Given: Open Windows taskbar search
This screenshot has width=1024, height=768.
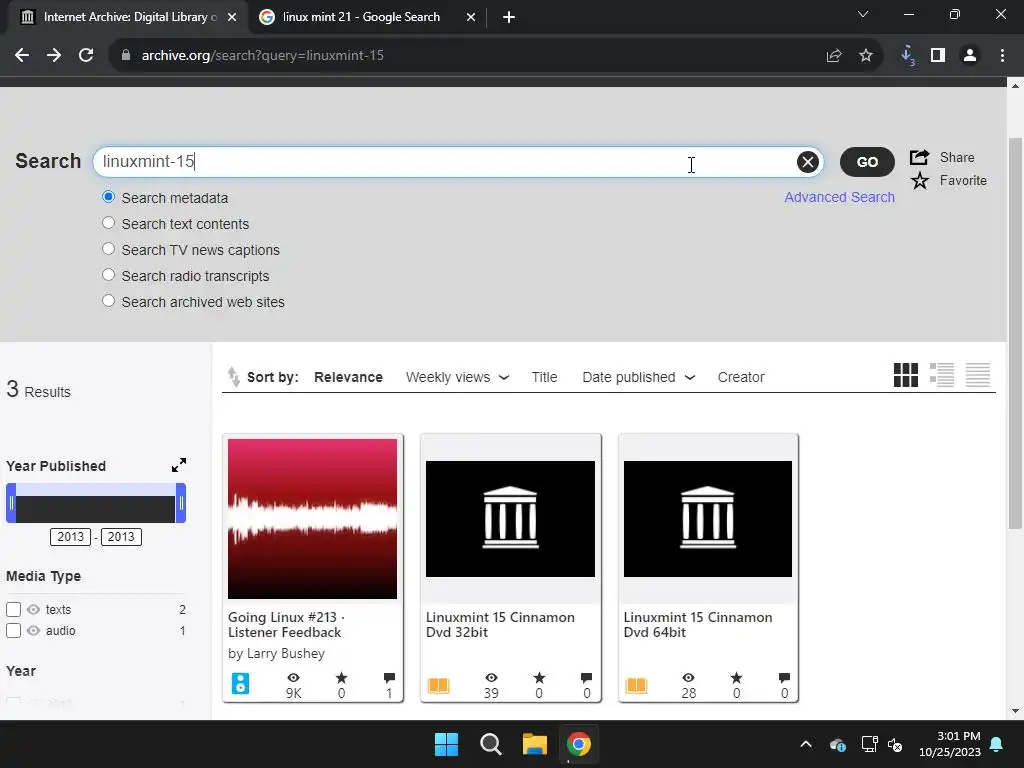Looking at the screenshot, I should point(490,744).
